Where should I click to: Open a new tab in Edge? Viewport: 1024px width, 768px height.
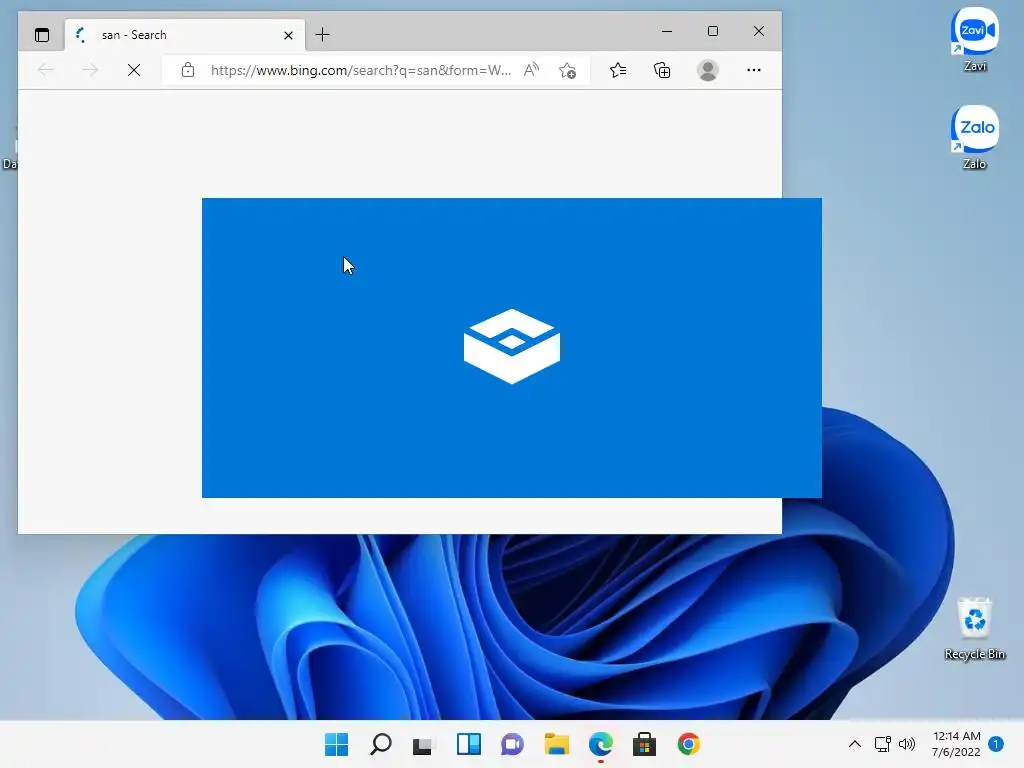pos(323,35)
